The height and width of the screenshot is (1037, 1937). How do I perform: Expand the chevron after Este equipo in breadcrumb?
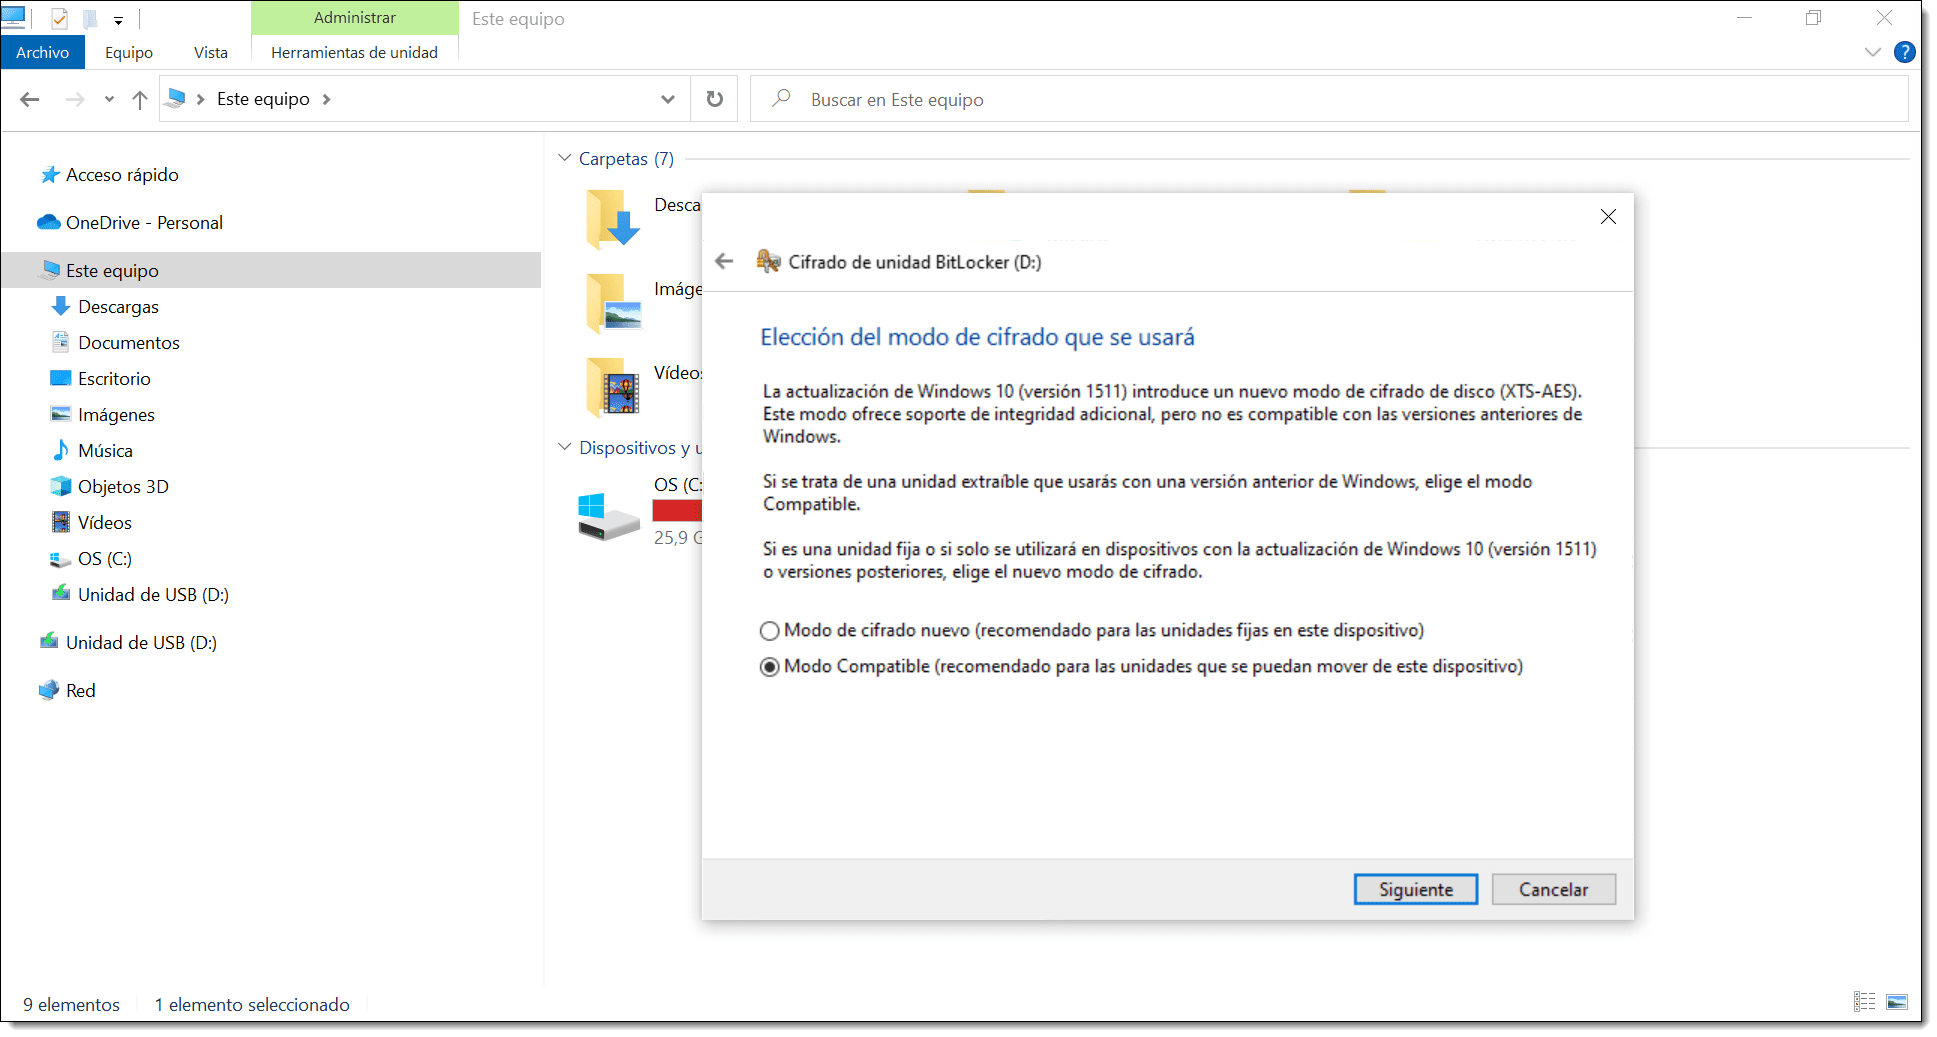coord(327,99)
